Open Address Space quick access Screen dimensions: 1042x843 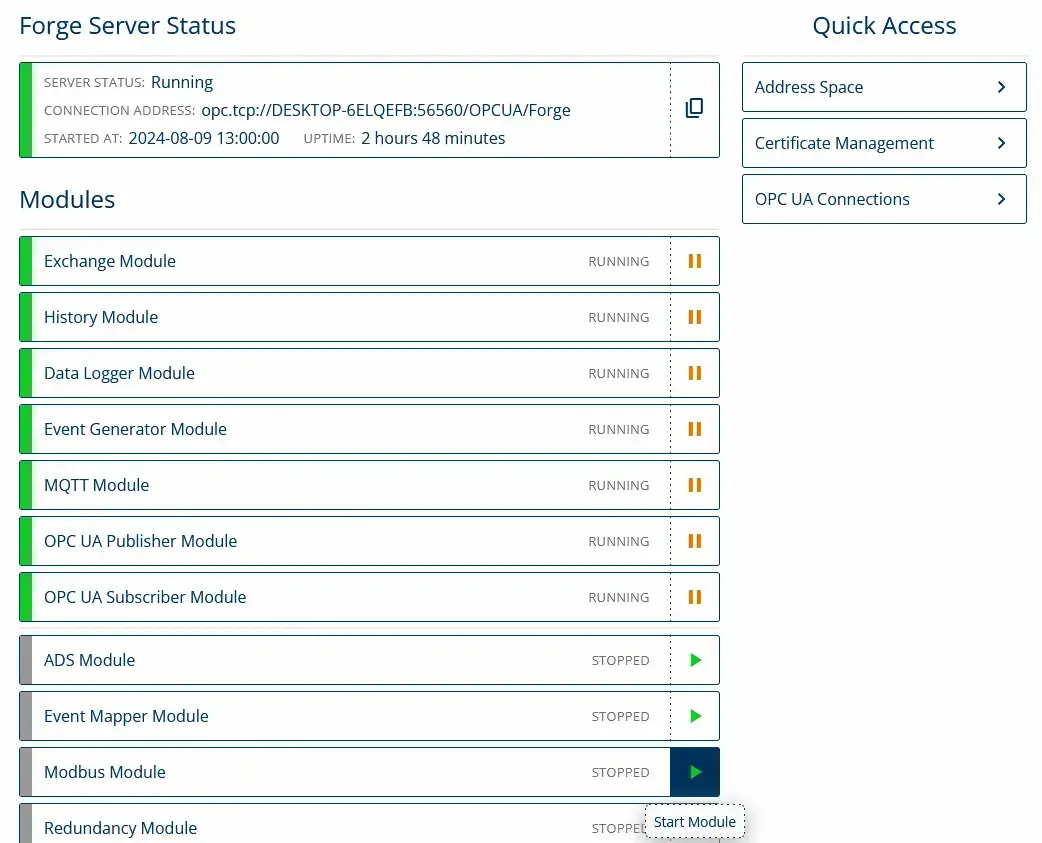coord(884,87)
